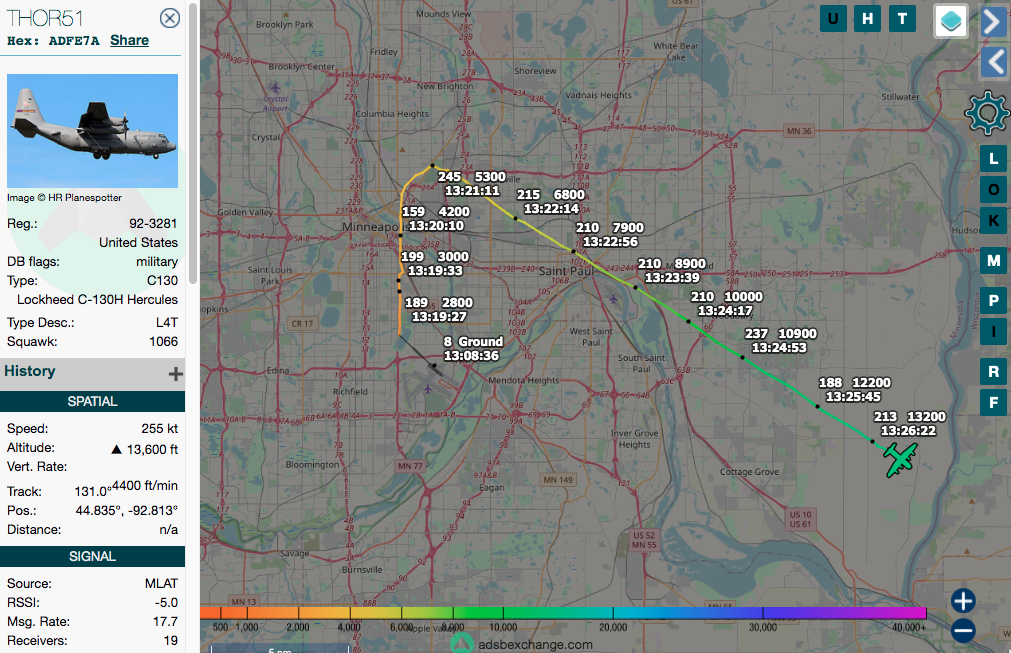This screenshot has width=1011, height=653.
Task: Click the track label 13:22:56
Action: tap(610, 242)
